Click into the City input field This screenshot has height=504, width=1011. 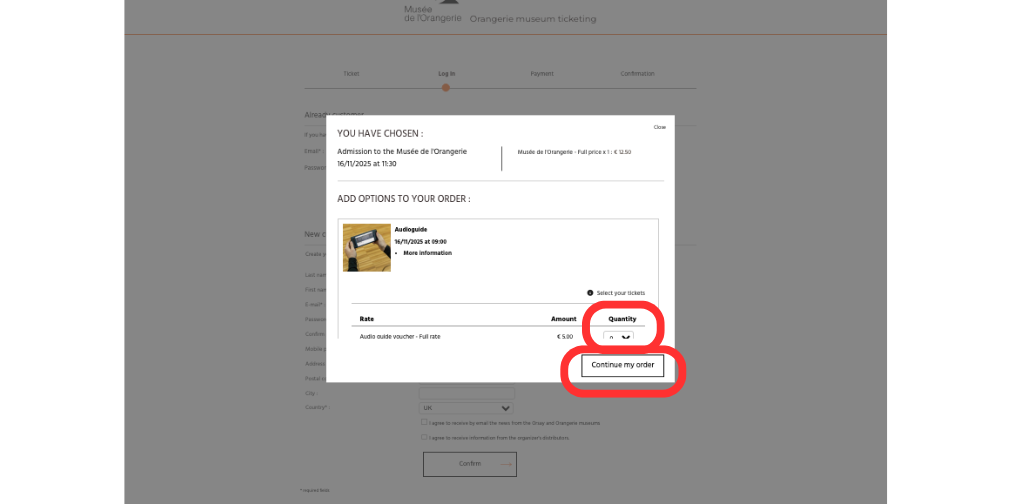(466, 393)
